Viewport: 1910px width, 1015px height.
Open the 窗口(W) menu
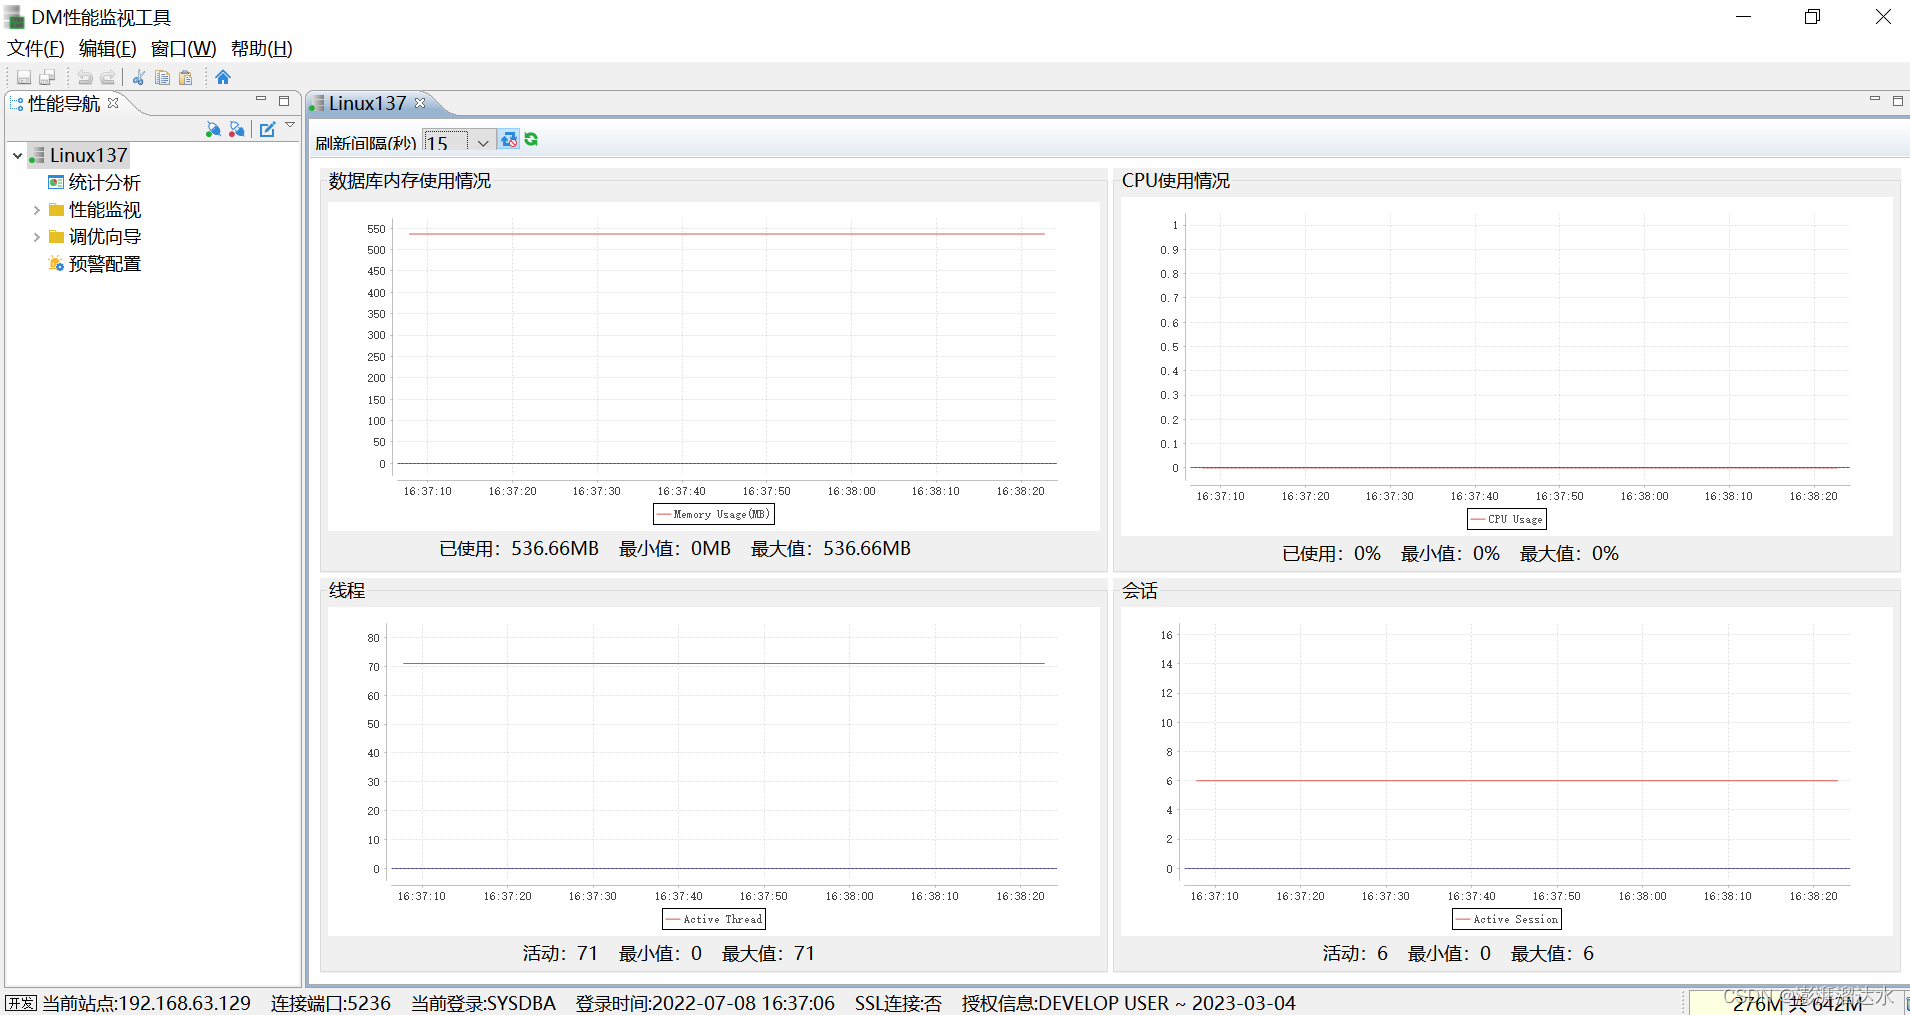[x=183, y=48]
